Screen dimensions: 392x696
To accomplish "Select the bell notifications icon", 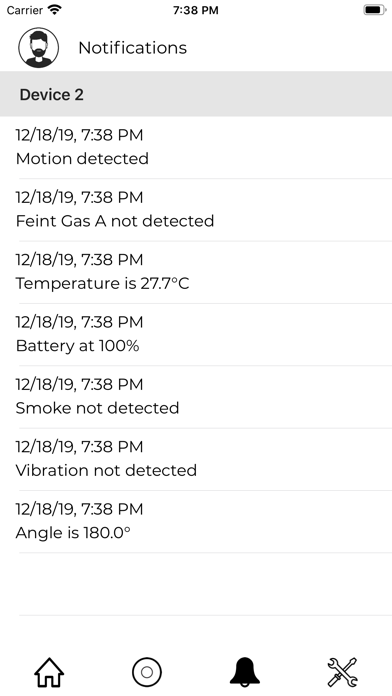I will (x=245, y=672).
